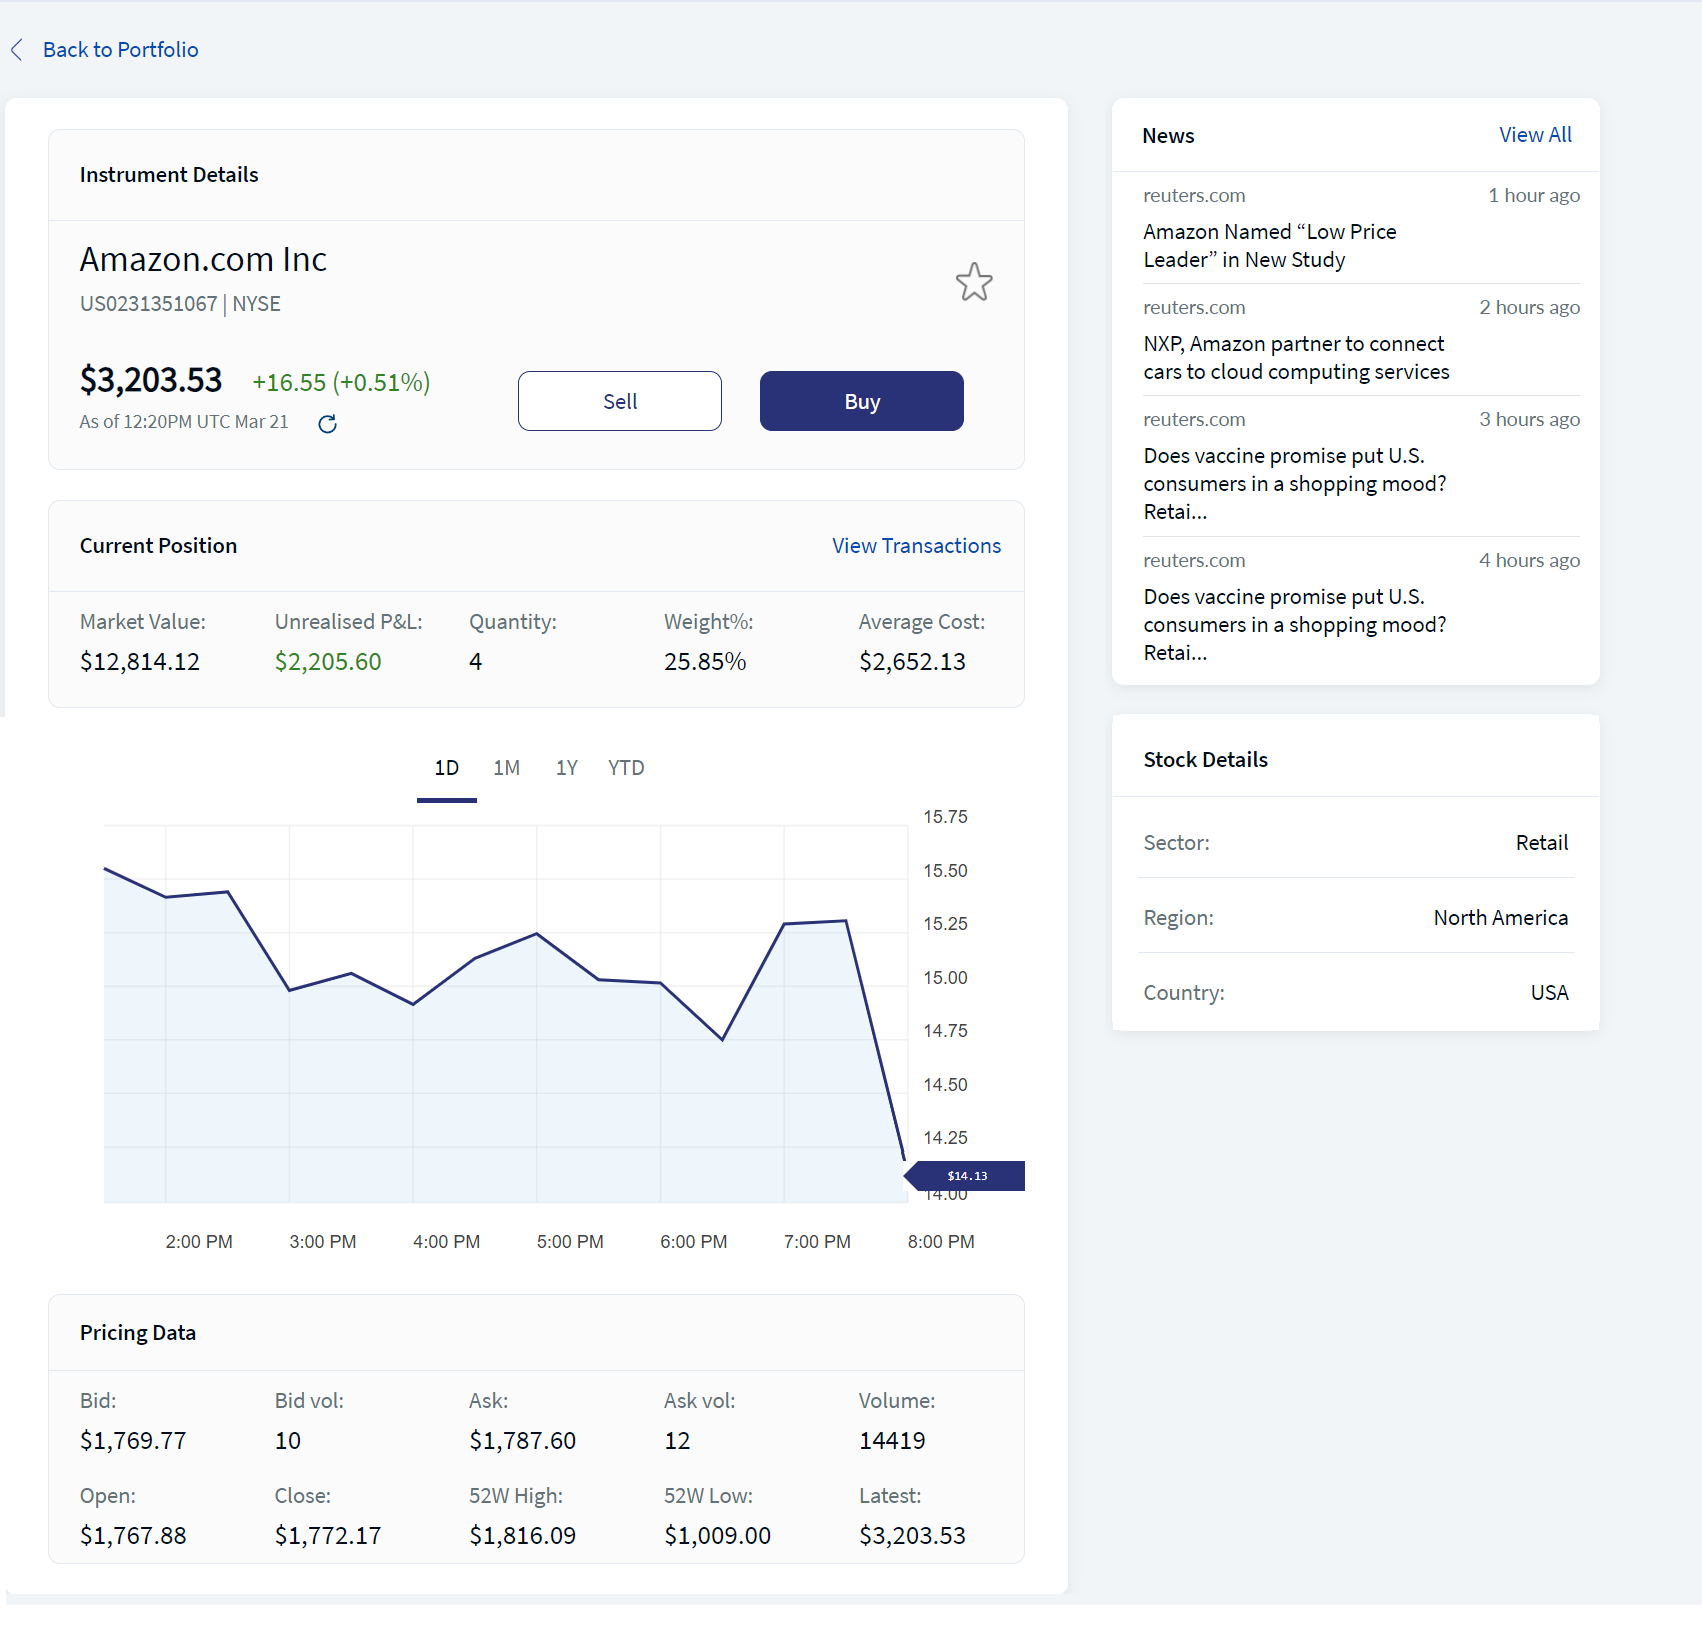
Task: Open Back to Portfolio link
Action: click(121, 50)
